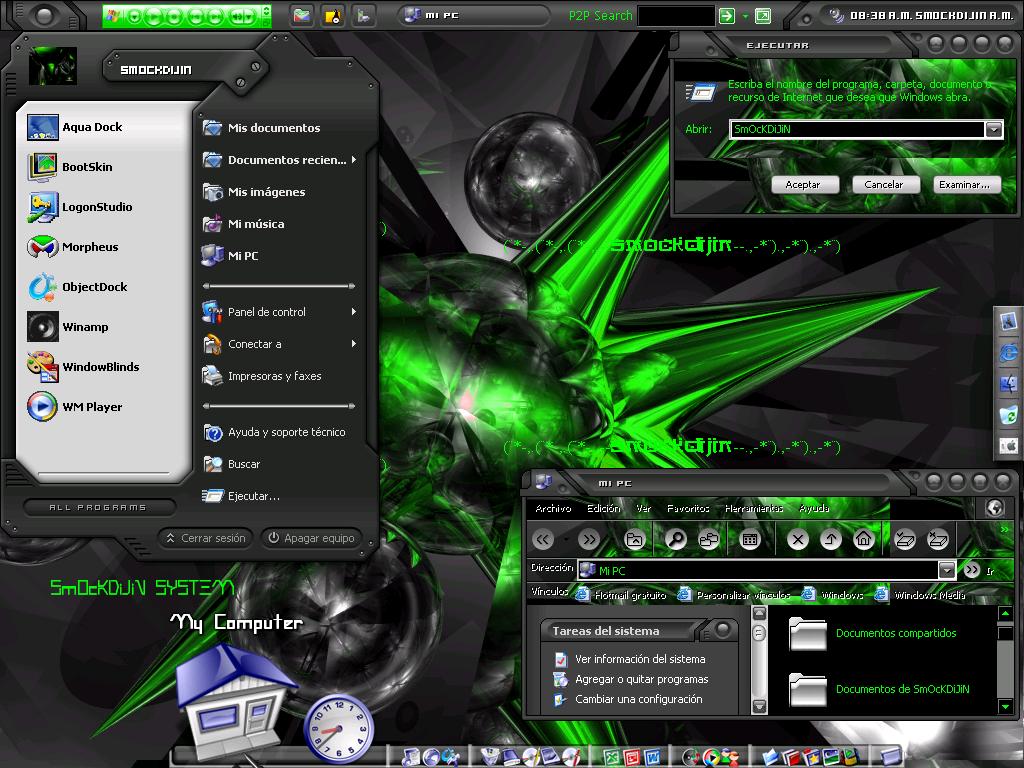Click the Folders view toolbar icon

coord(709,539)
